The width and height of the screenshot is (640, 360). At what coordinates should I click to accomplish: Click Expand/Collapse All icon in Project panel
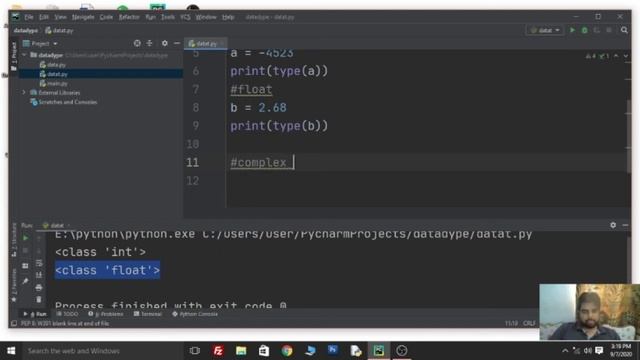[149, 43]
